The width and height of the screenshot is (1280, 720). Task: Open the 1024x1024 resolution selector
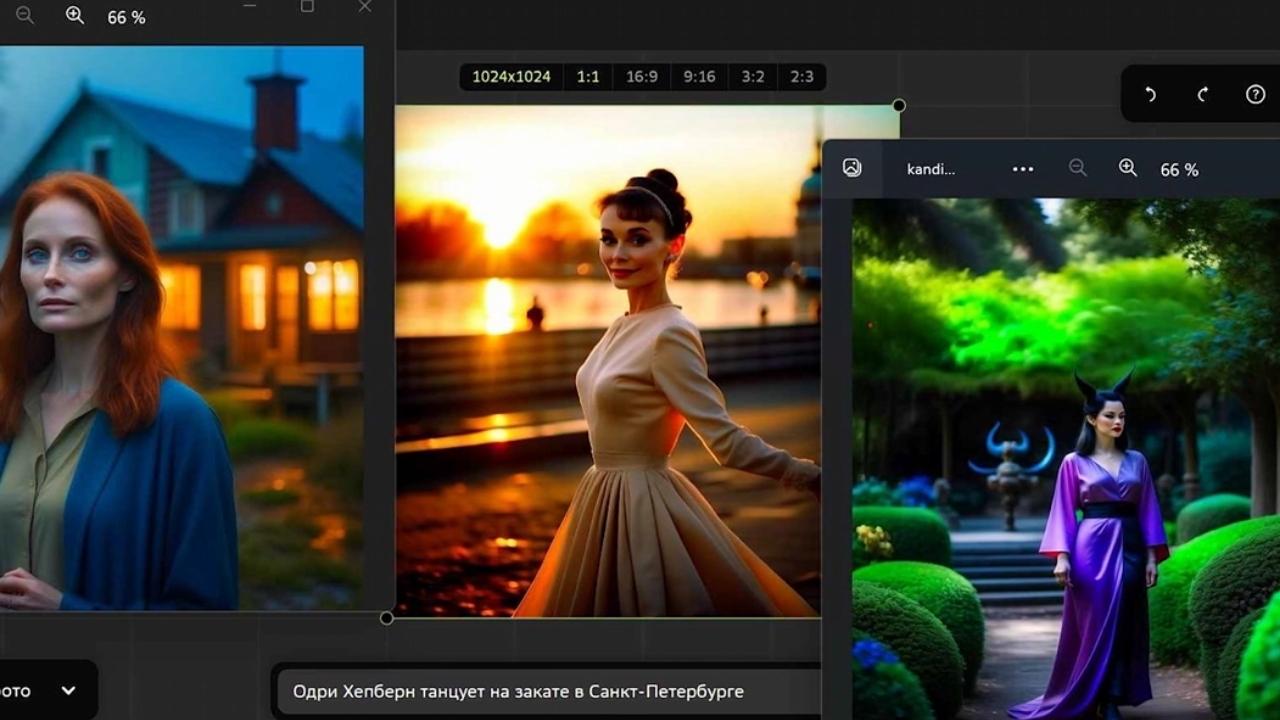[x=511, y=77]
